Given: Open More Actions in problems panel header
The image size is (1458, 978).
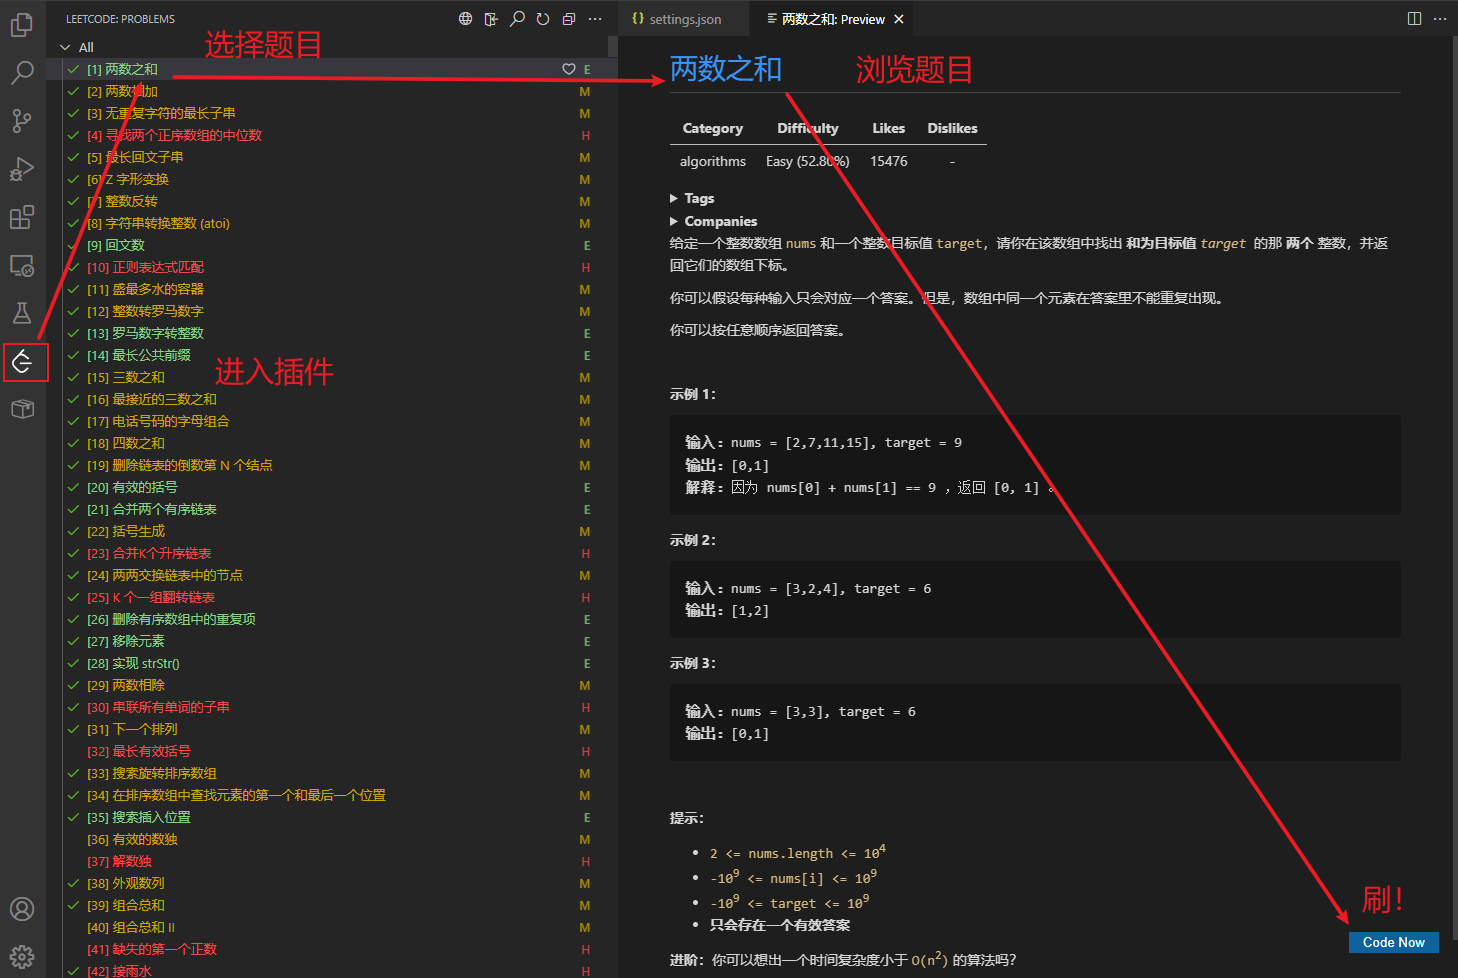Looking at the screenshot, I should tap(595, 19).
